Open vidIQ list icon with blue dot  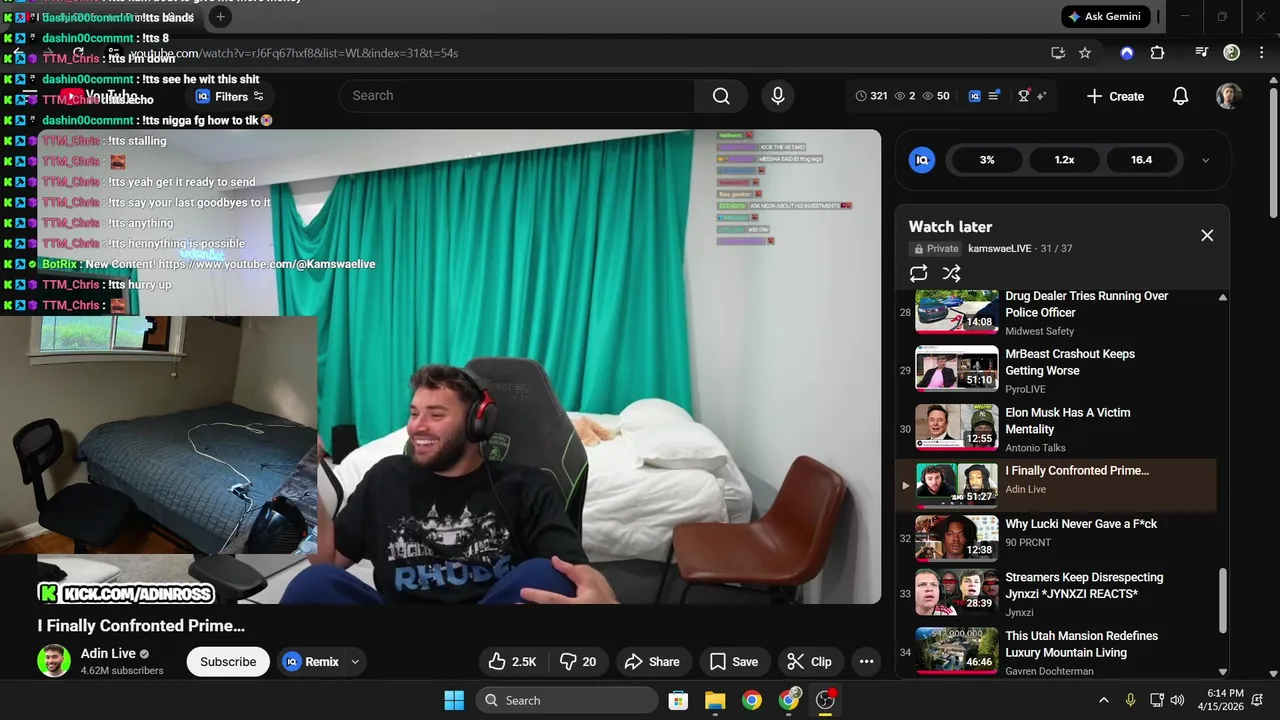point(994,96)
